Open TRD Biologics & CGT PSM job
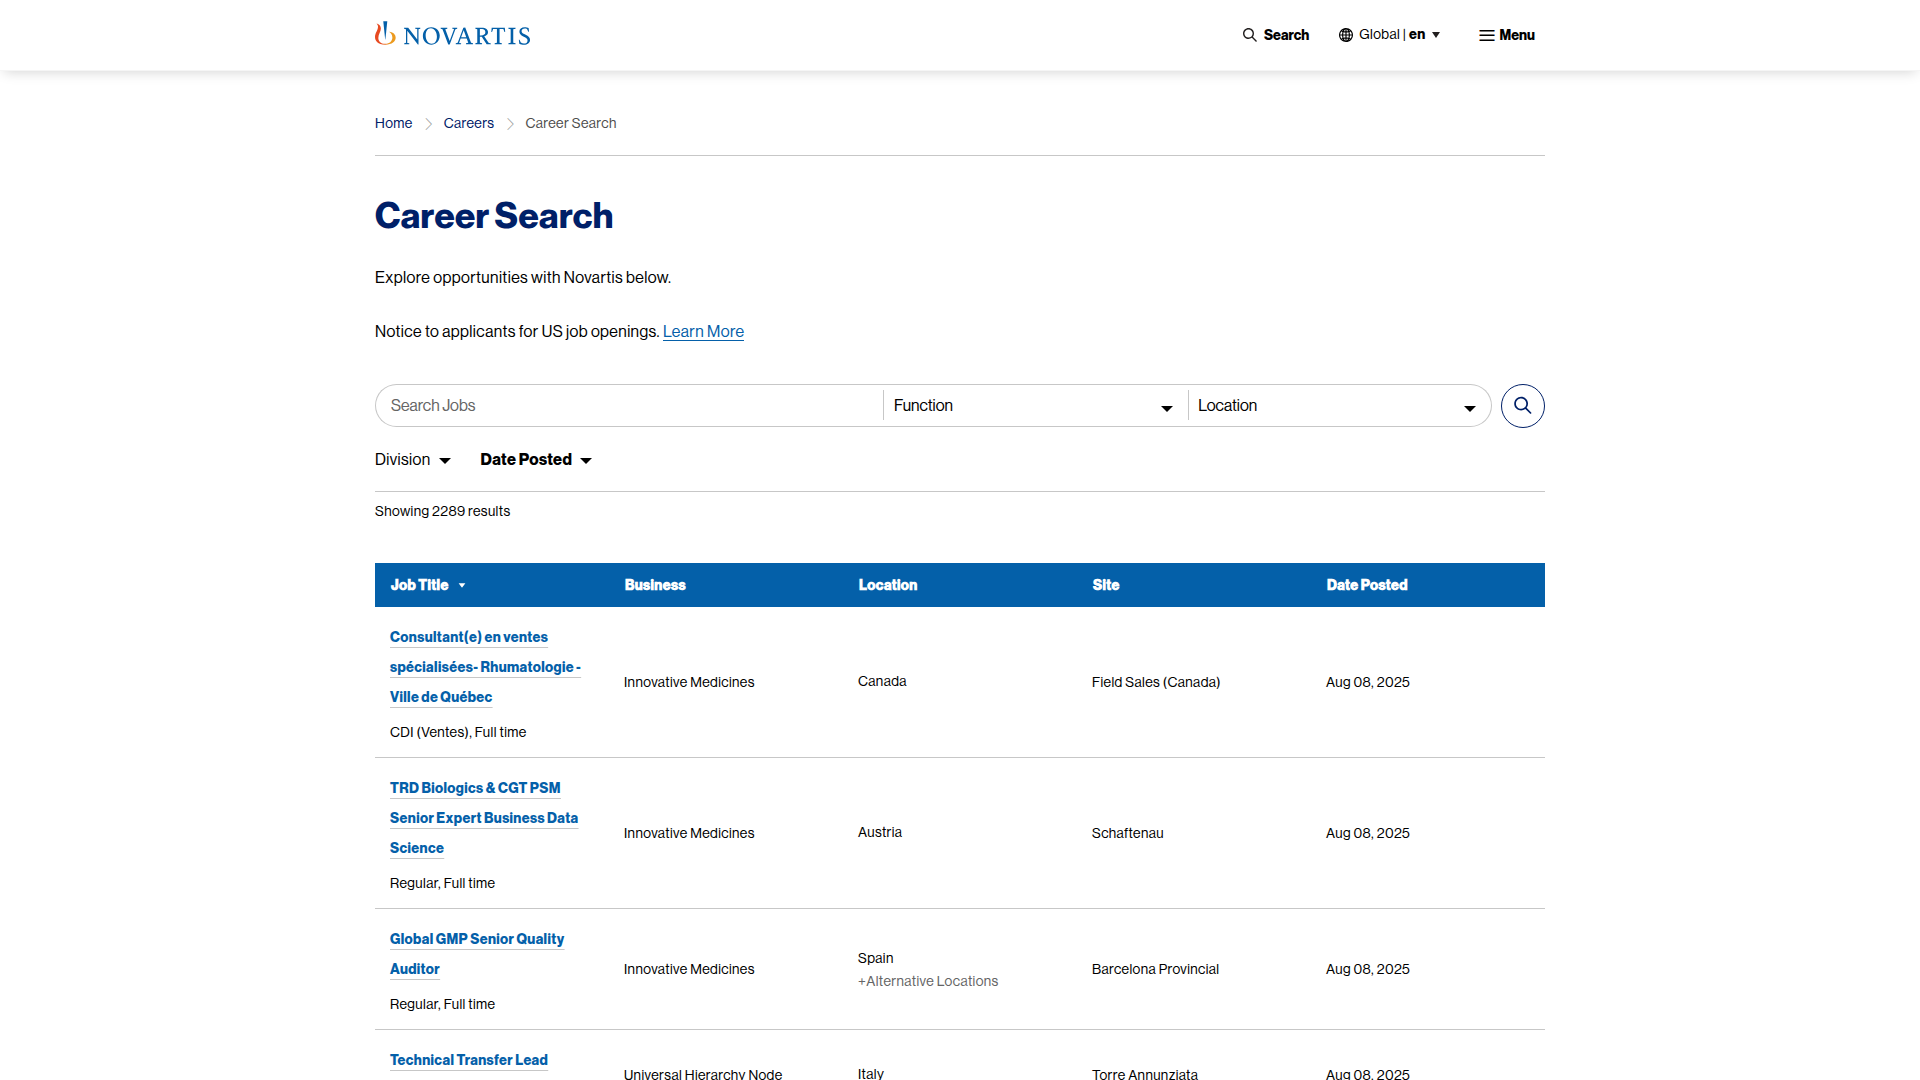1920x1080 pixels. click(x=484, y=818)
